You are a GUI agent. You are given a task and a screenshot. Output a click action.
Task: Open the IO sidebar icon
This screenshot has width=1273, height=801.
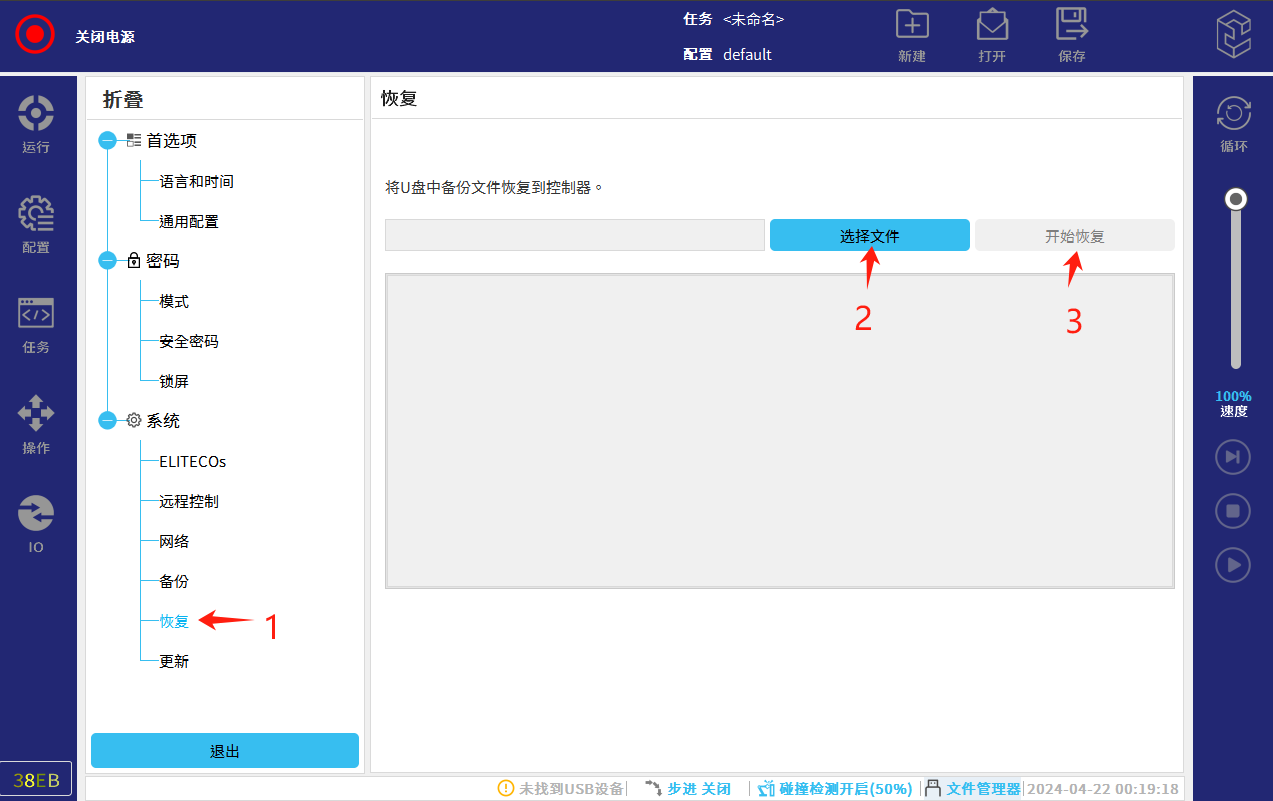pos(36,514)
